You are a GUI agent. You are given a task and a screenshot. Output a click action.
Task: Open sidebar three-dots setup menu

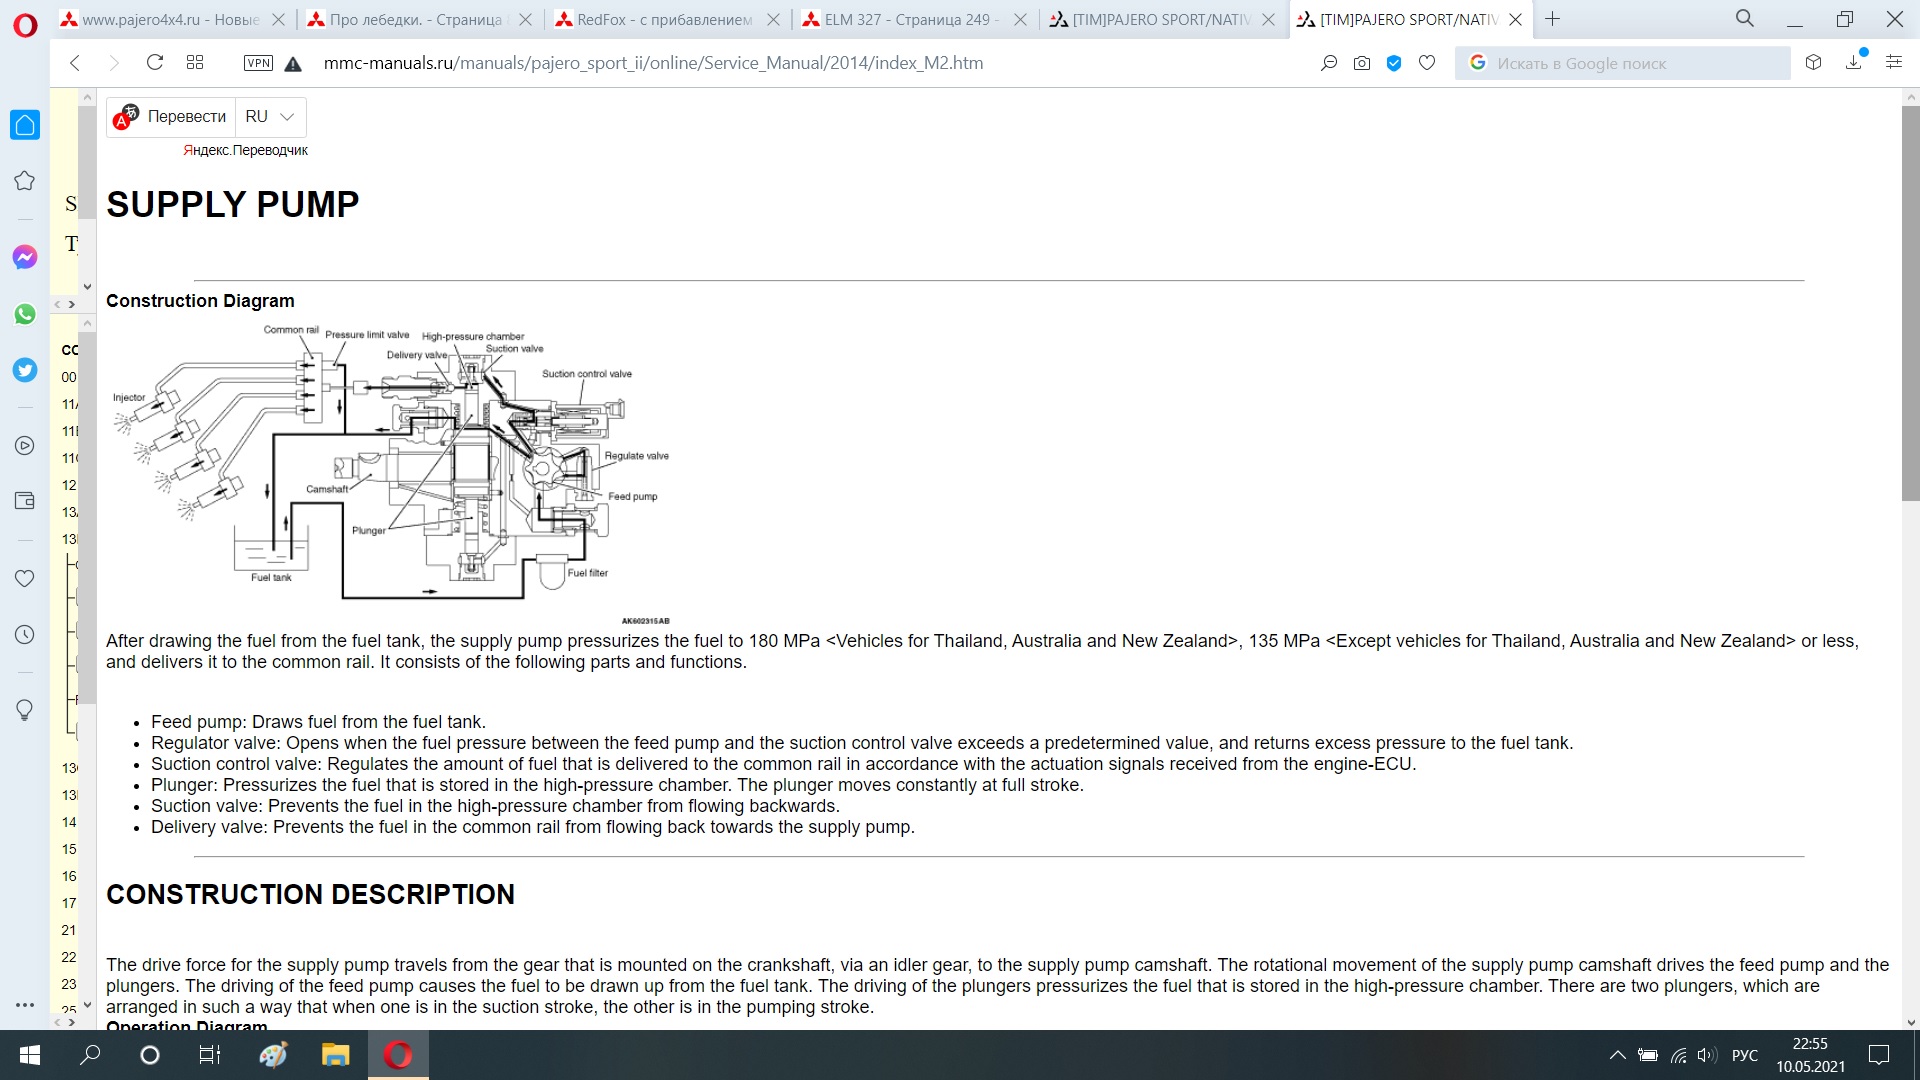[x=25, y=1004]
